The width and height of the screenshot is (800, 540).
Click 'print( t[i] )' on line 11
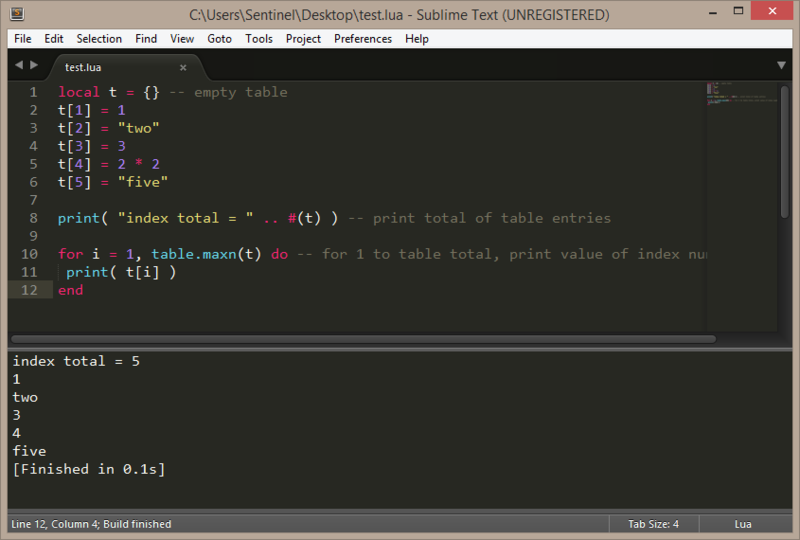(x=121, y=272)
